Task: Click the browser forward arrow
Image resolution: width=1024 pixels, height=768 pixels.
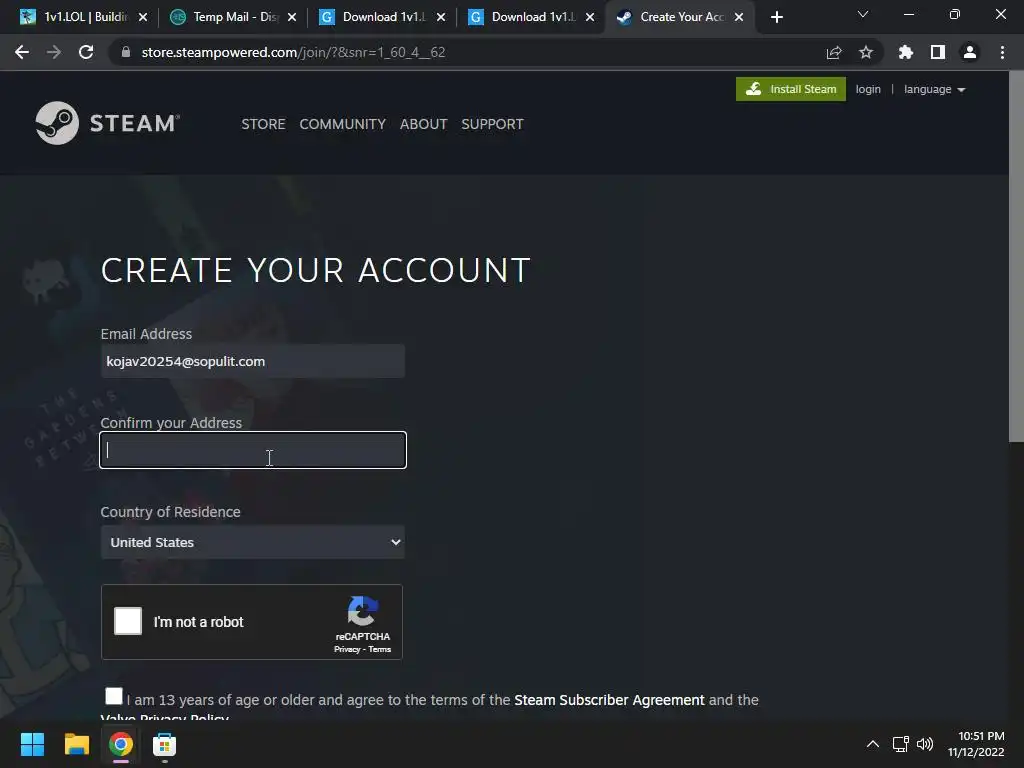Action: 54,52
